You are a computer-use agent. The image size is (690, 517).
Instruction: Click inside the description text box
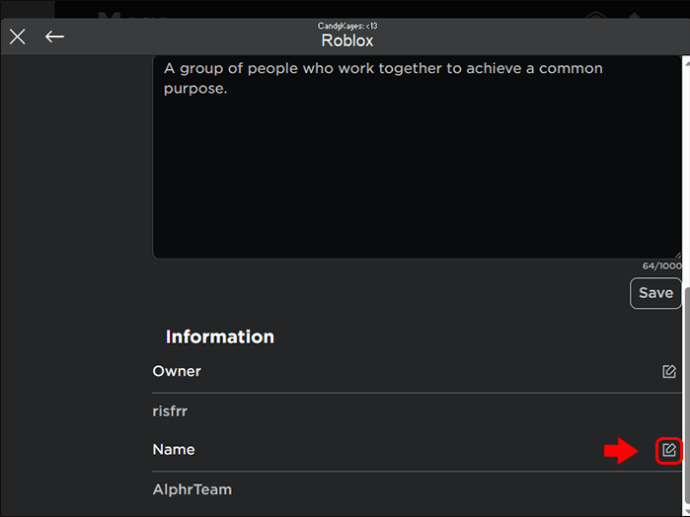pos(417,156)
